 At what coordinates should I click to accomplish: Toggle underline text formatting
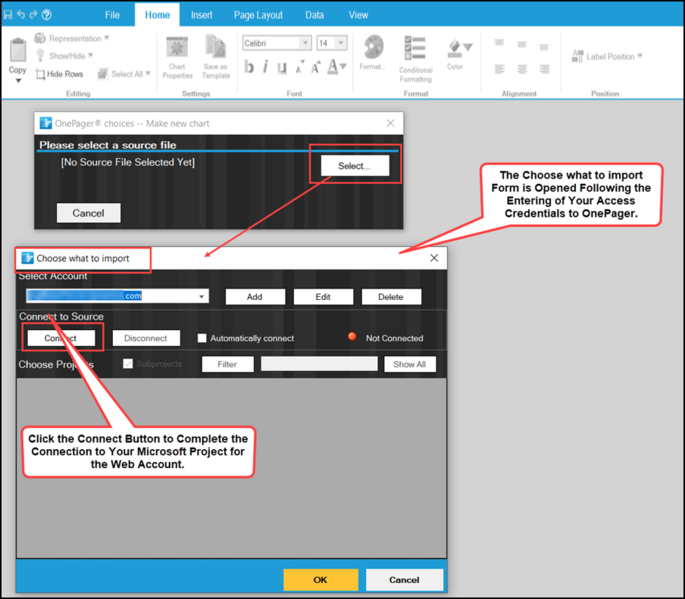point(282,67)
